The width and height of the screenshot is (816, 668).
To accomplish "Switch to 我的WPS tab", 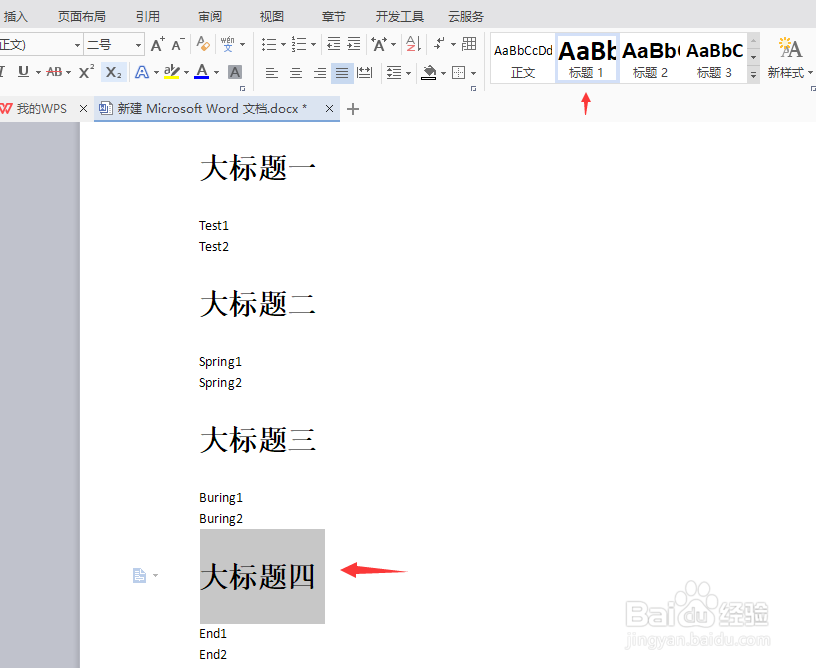I will click(42, 108).
